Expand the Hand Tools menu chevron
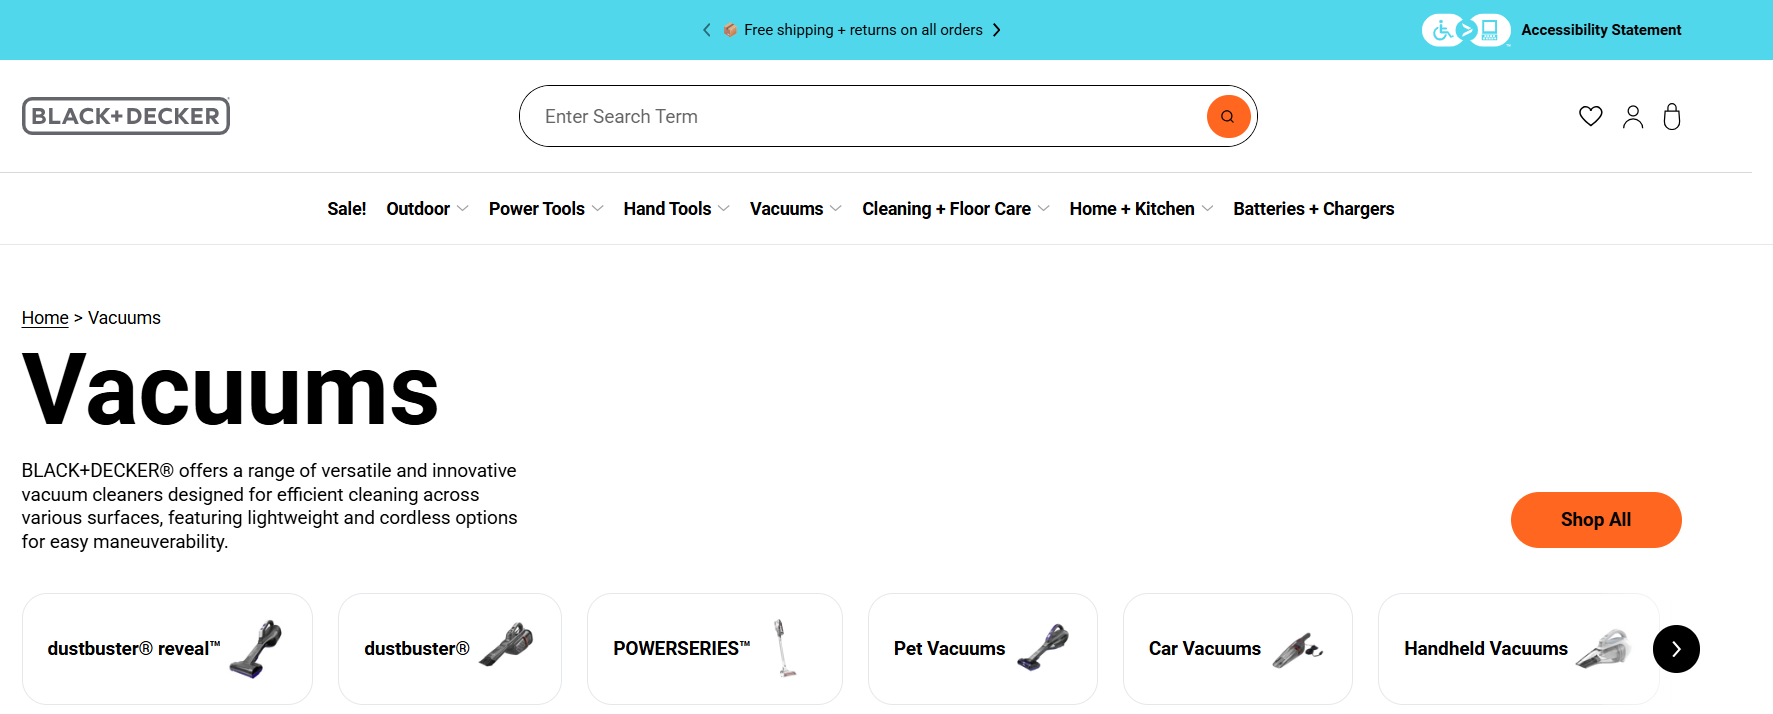 (x=724, y=208)
